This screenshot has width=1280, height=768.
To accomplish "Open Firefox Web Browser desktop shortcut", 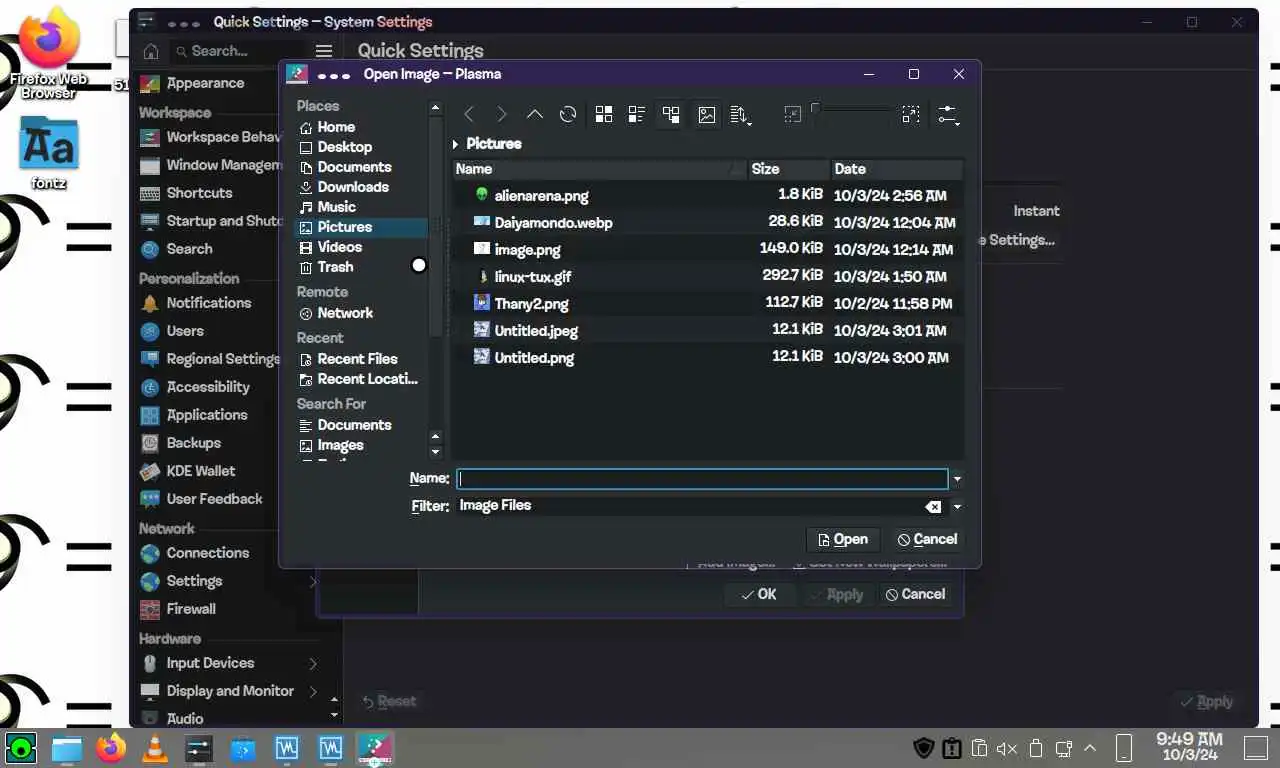I will [48, 53].
